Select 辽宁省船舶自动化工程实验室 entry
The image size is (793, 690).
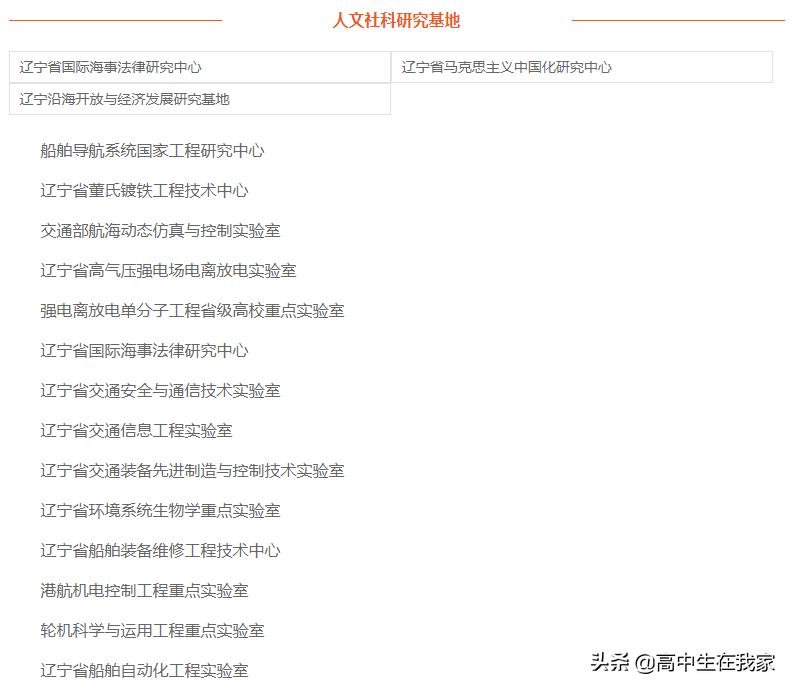pyautogui.click(x=144, y=670)
